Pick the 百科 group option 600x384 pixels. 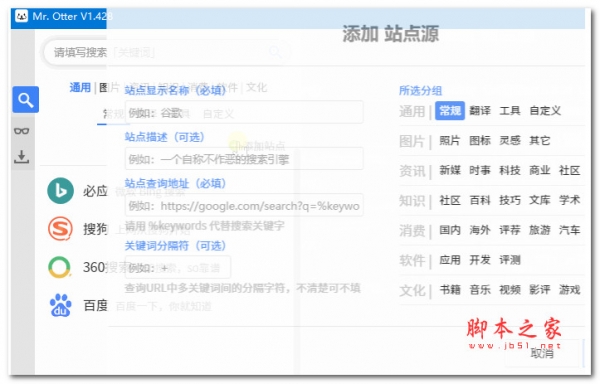pos(480,200)
